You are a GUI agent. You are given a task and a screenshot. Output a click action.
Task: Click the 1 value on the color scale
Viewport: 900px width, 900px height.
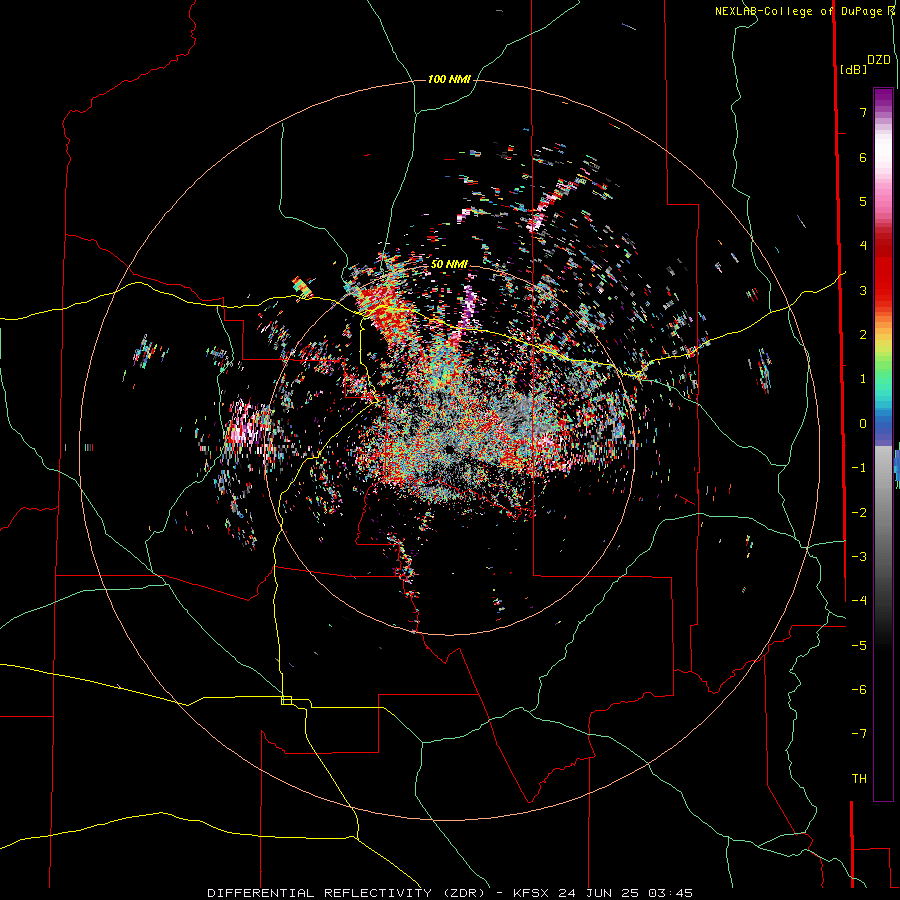coord(863,379)
